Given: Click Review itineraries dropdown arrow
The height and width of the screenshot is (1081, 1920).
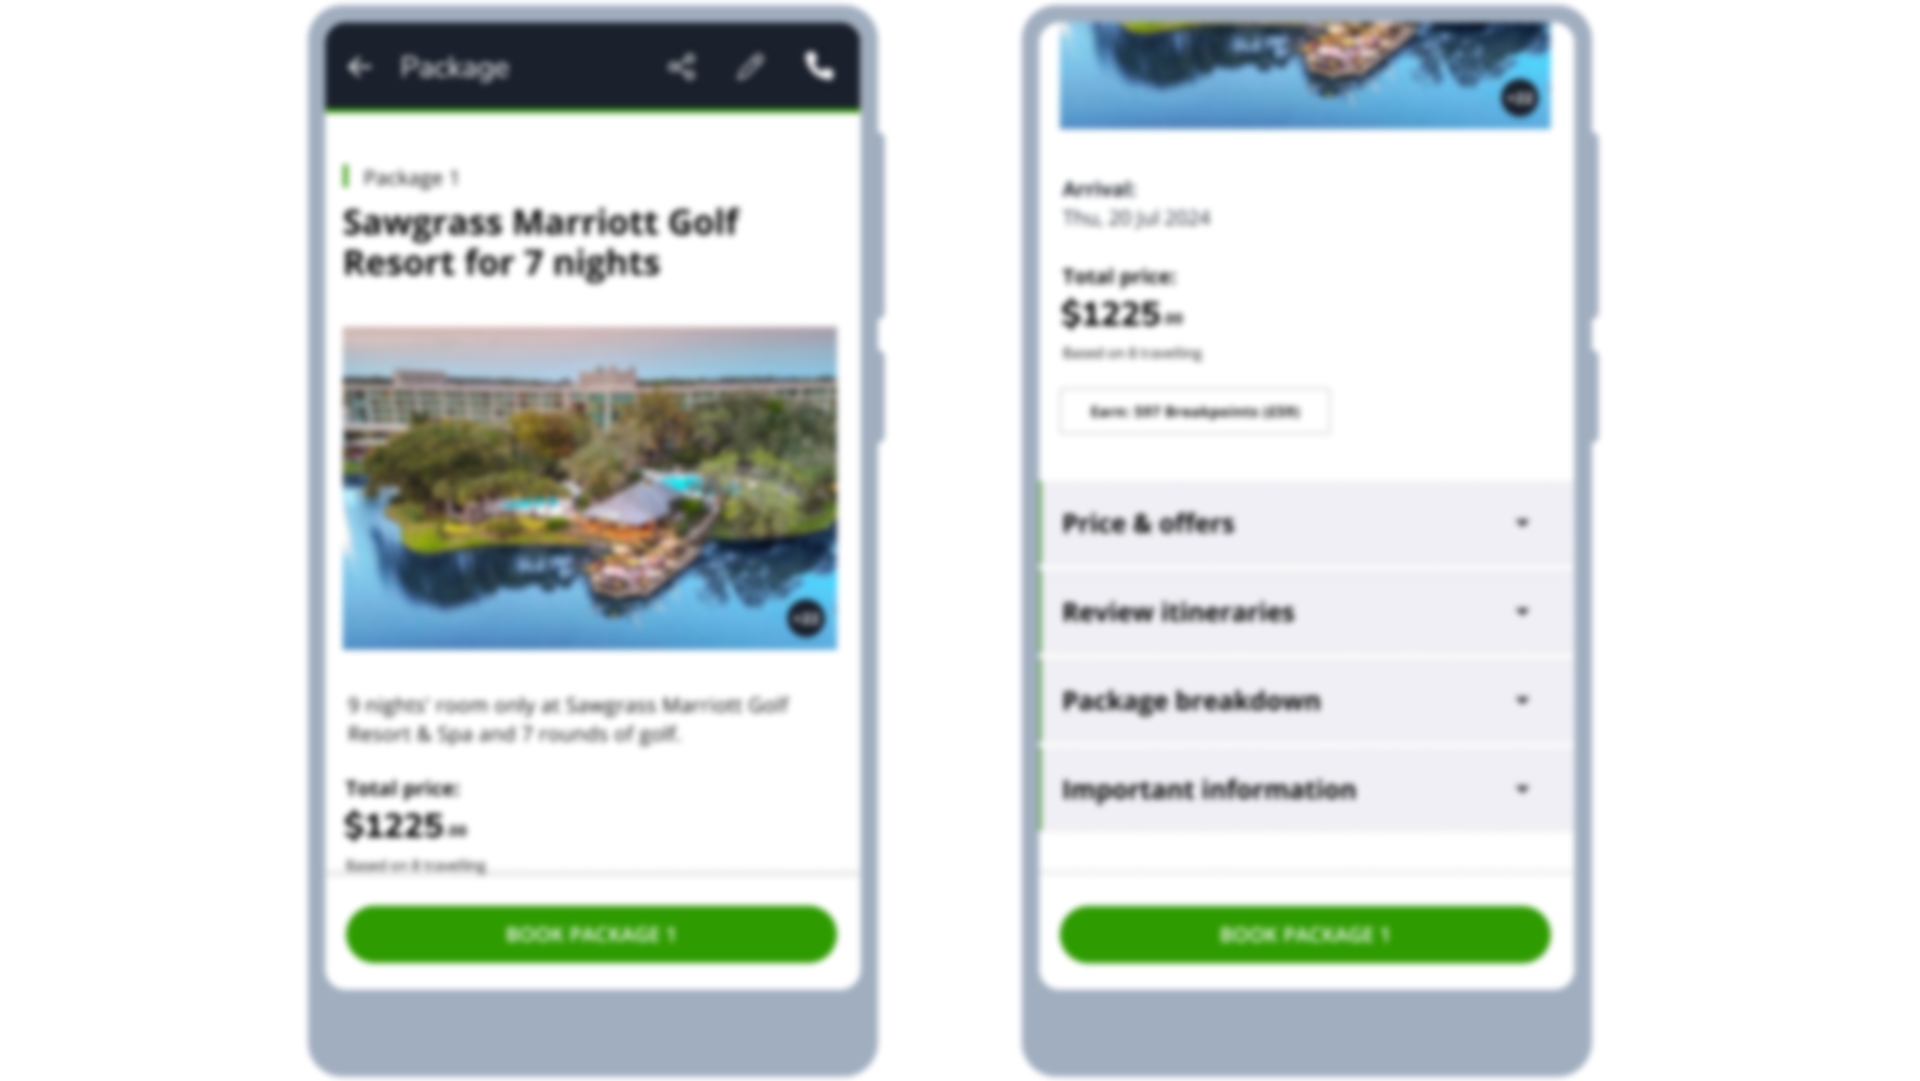Looking at the screenshot, I should coord(1522,611).
